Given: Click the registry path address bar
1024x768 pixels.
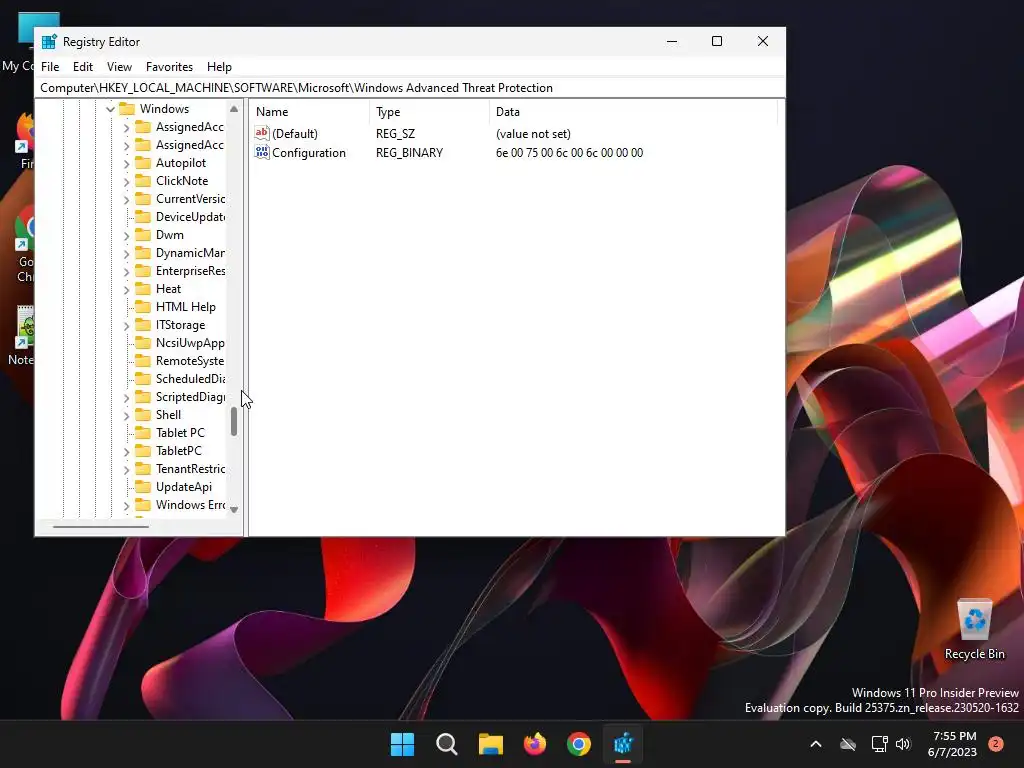Looking at the screenshot, I should pos(410,88).
